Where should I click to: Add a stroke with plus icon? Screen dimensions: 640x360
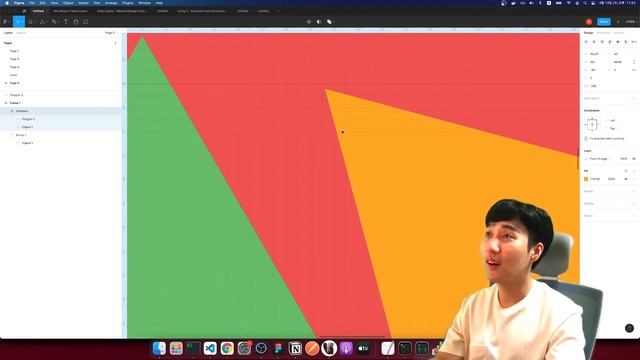tap(634, 191)
